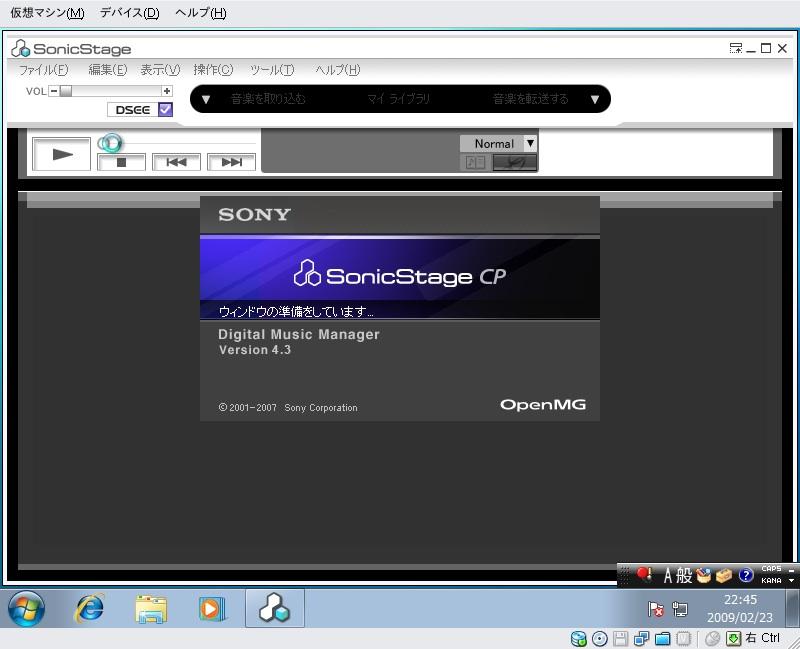
Task: Click the track info display icon
Action: point(476,163)
